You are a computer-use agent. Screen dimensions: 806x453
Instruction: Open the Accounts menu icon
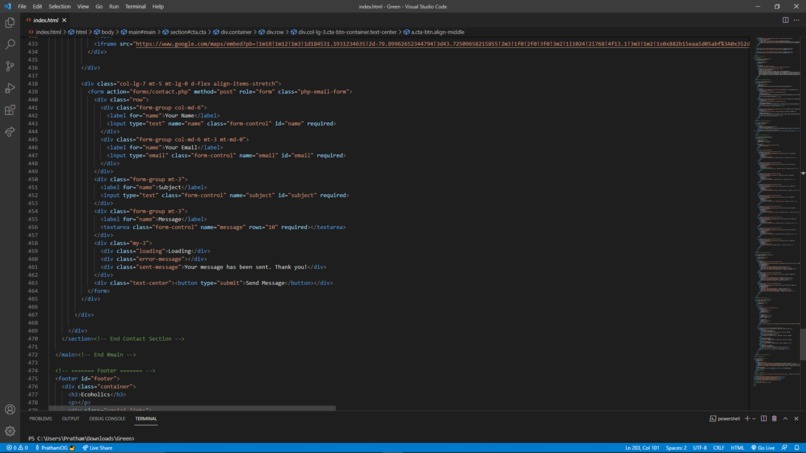point(10,409)
